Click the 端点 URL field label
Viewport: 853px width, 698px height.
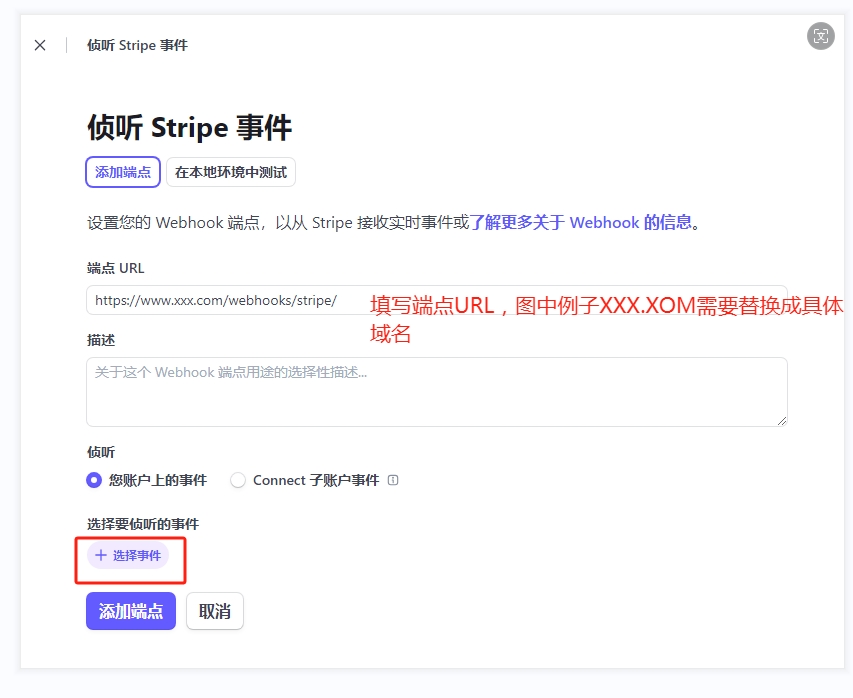point(115,268)
